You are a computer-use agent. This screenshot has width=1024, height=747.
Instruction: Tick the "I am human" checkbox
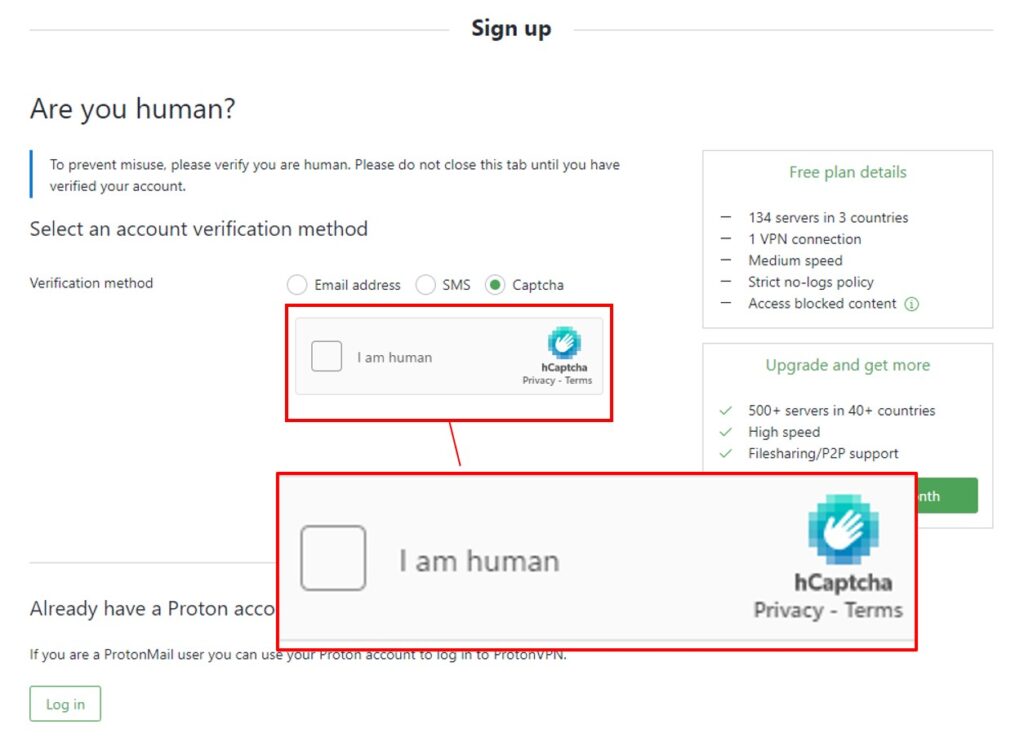(326, 356)
